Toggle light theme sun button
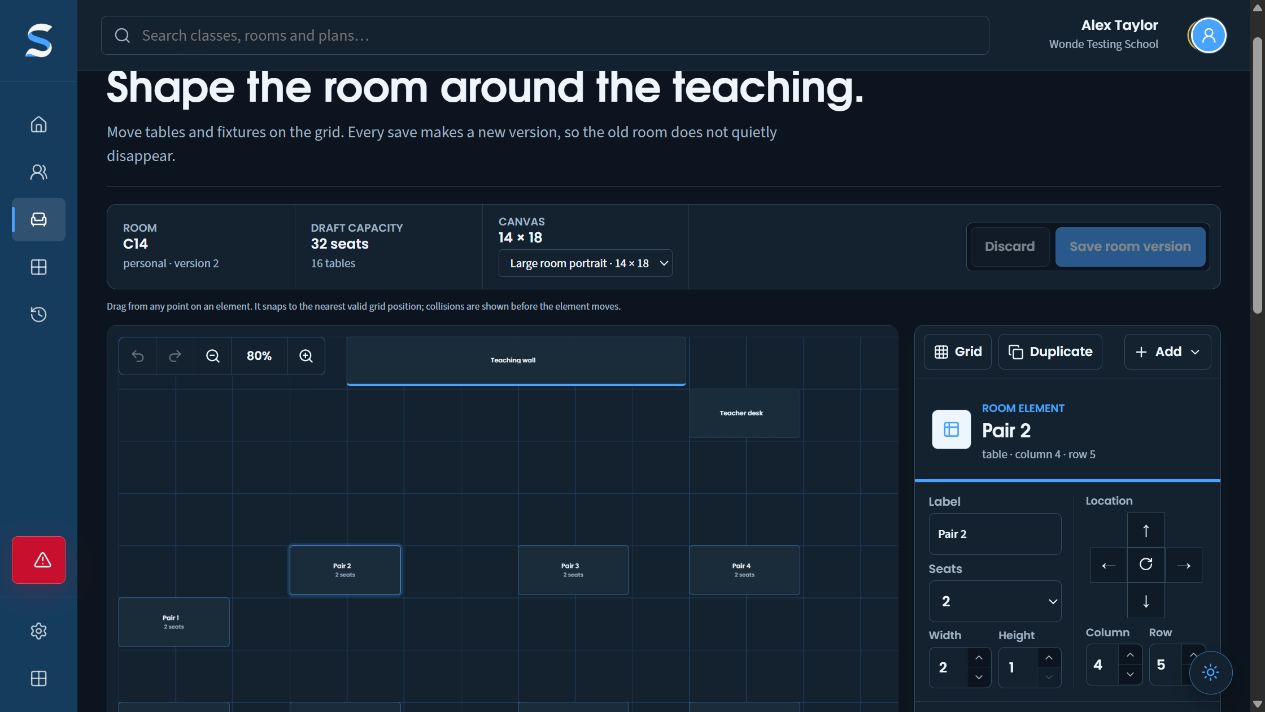This screenshot has width=1265, height=712. (1210, 673)
